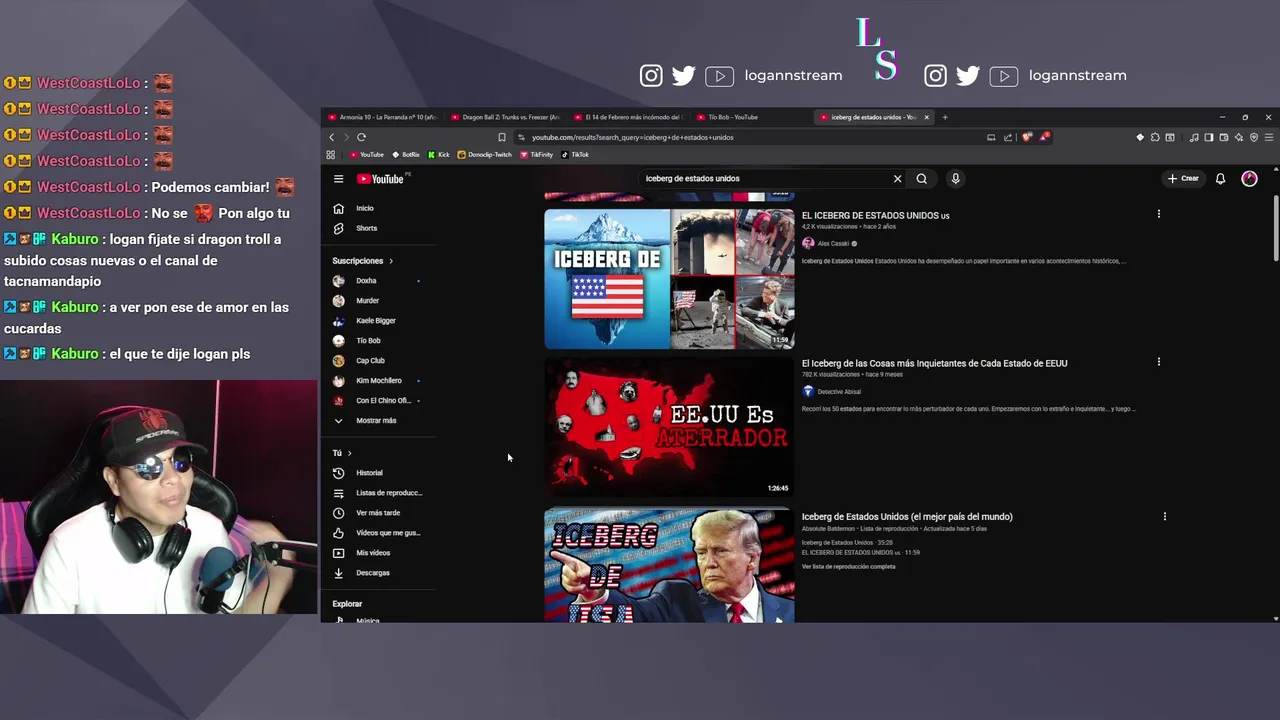The width and height of the screenshot is (1280, 720).
Task: Clear the search box with the X
Action: (x=897, y=179)
